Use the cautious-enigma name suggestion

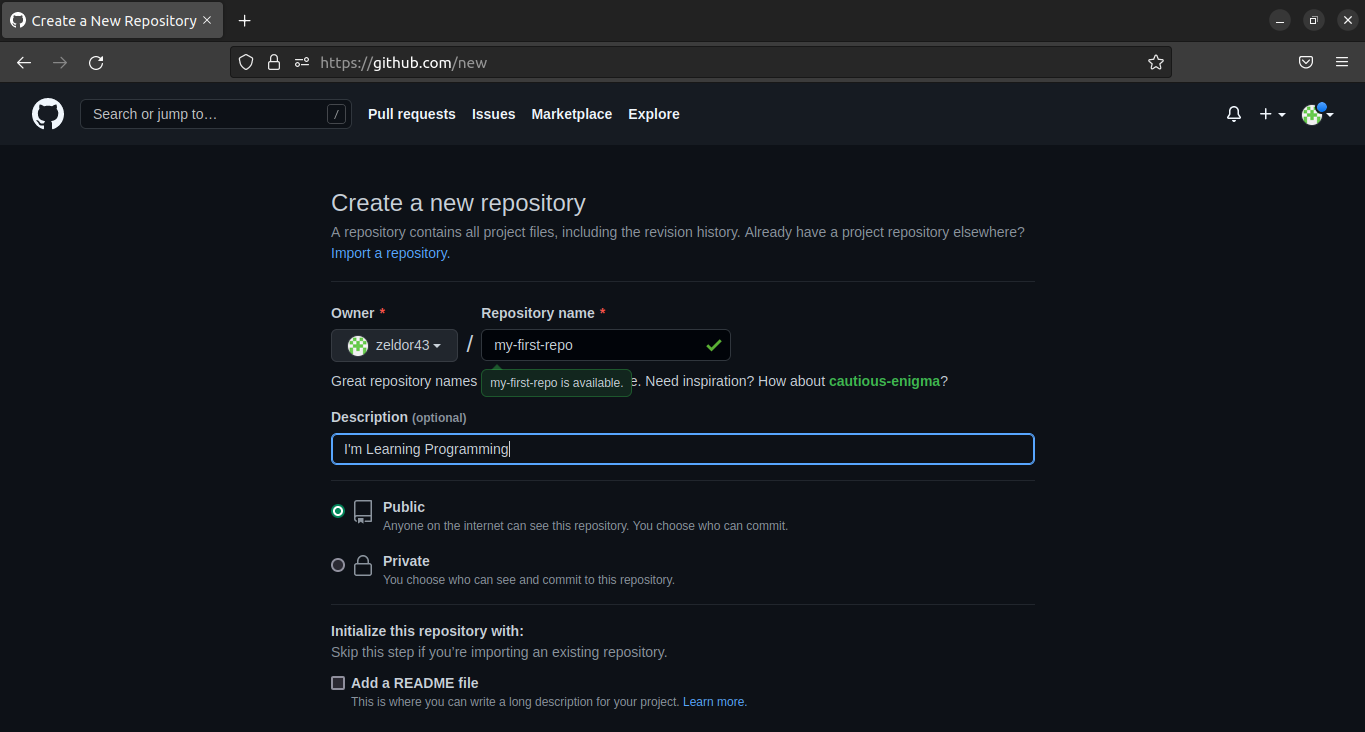coord(884,381)
